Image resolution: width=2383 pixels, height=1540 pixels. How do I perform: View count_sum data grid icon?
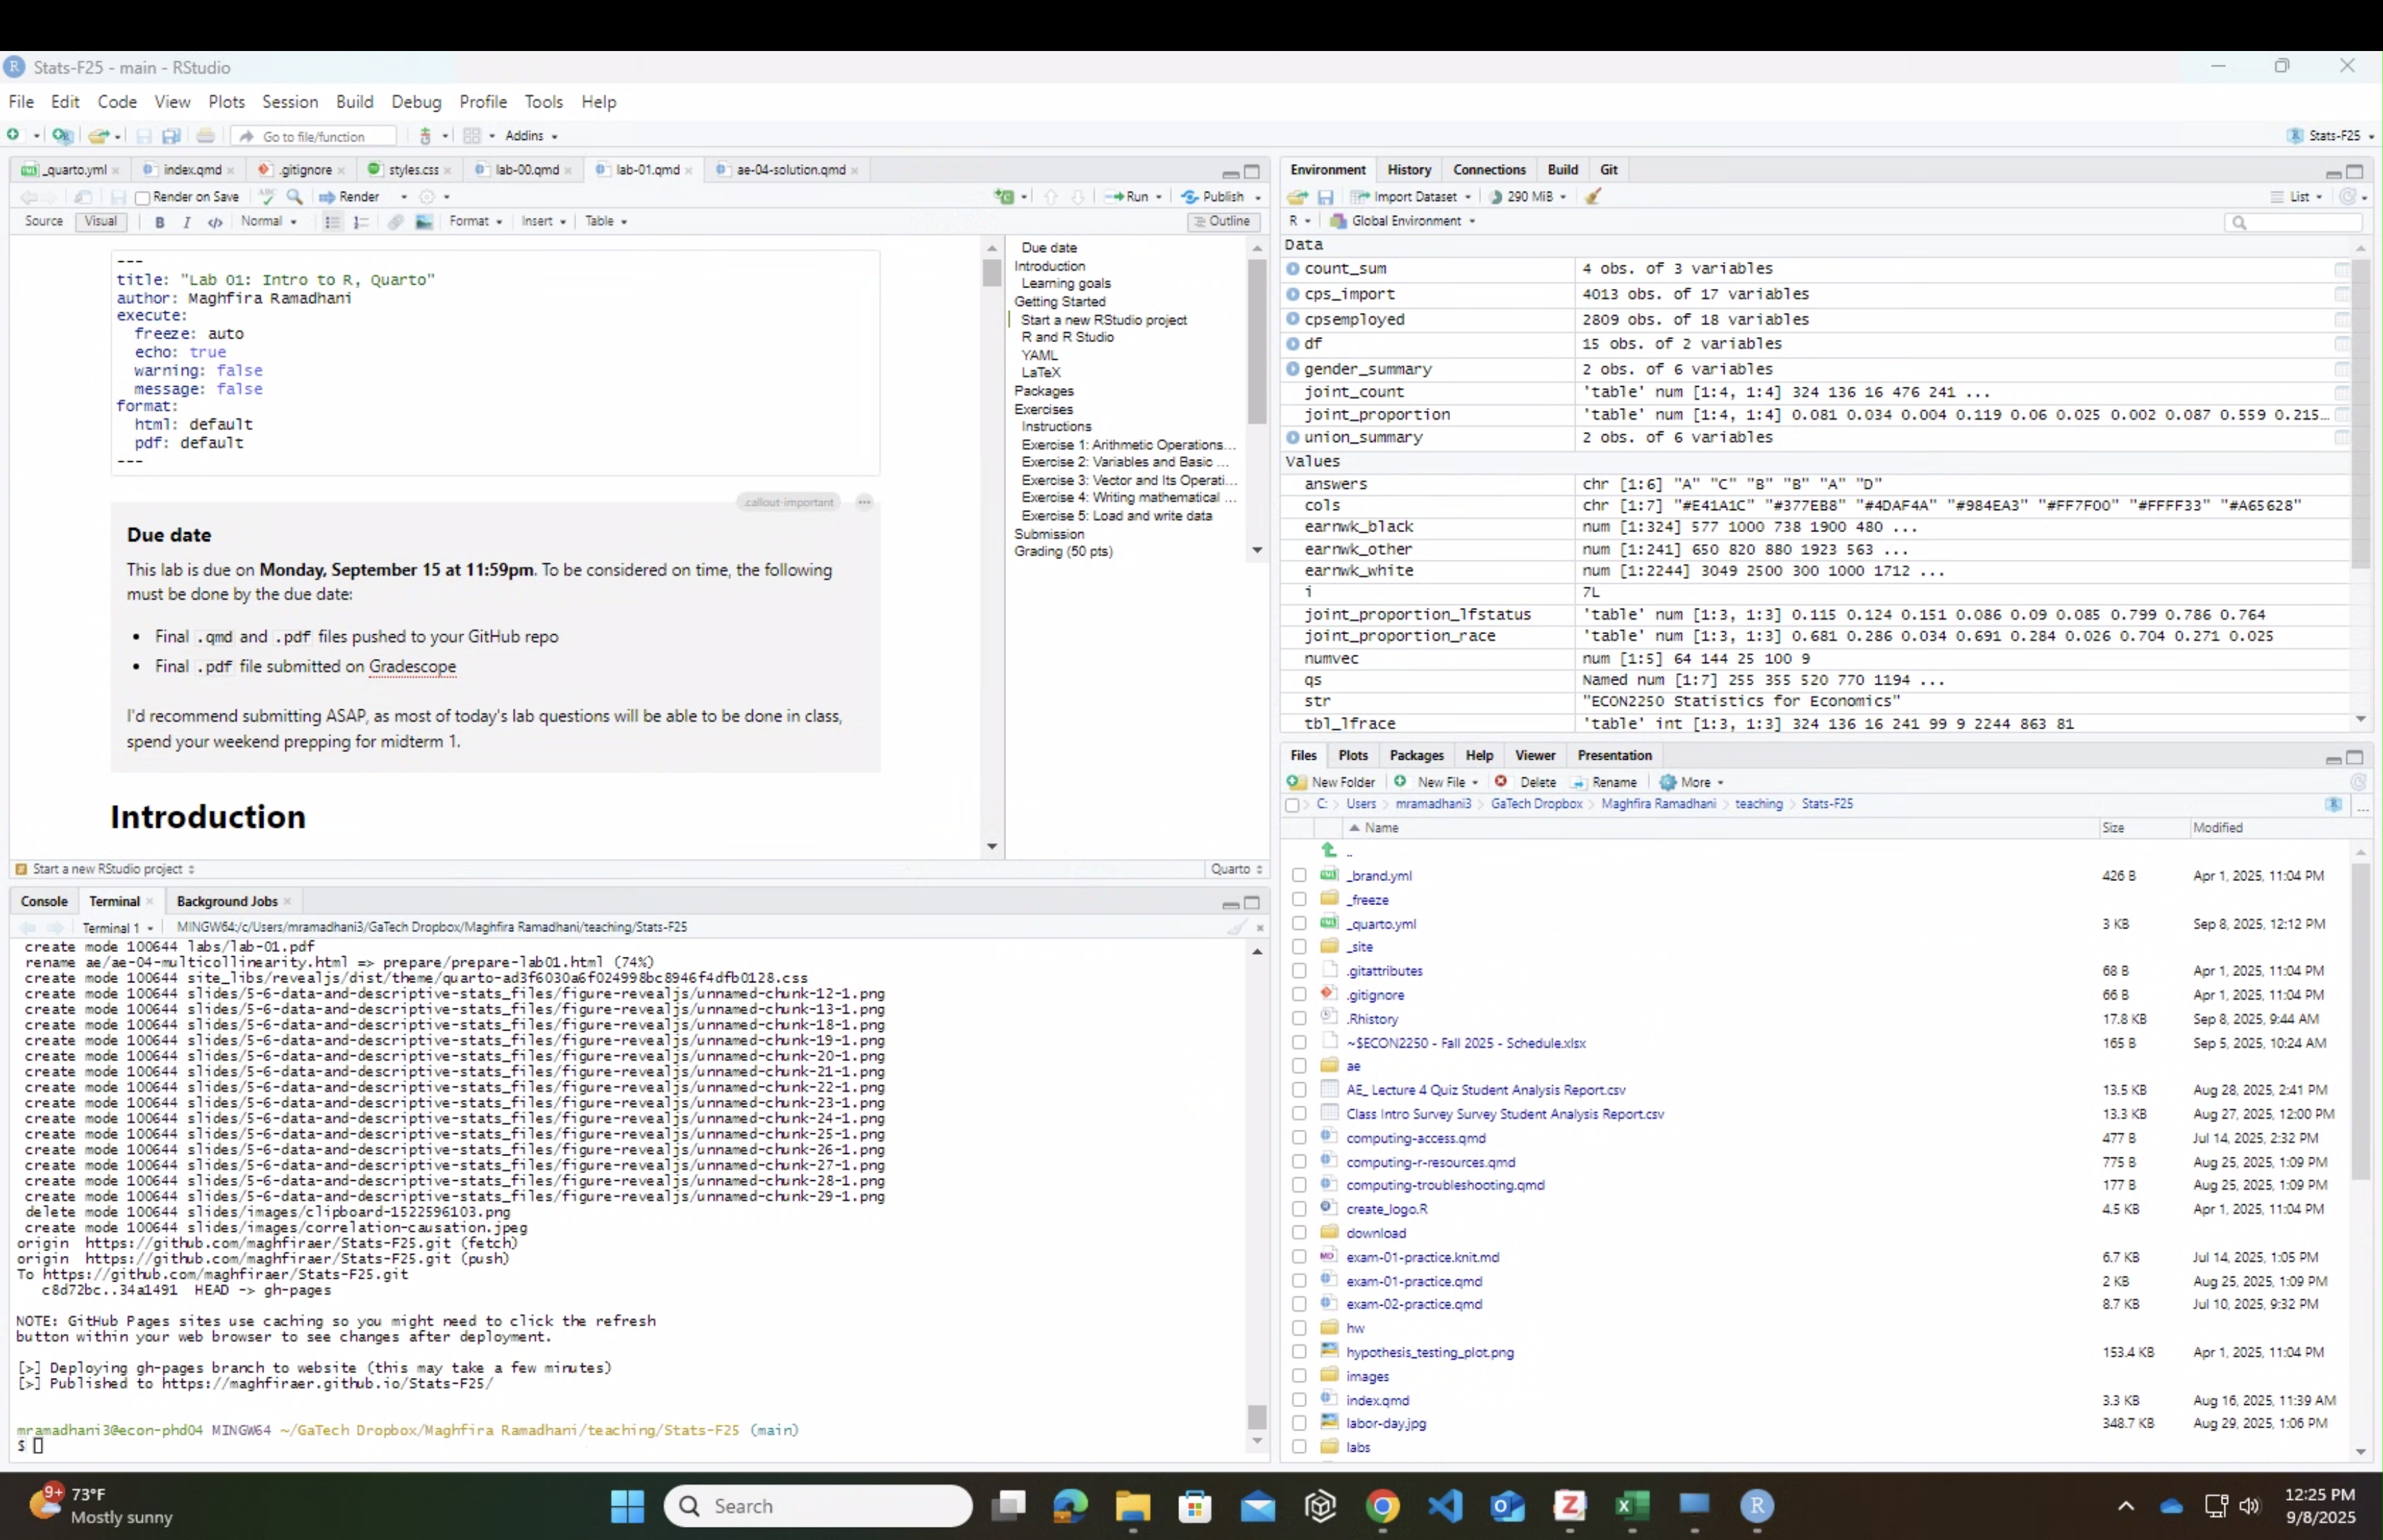point(2341,269)
